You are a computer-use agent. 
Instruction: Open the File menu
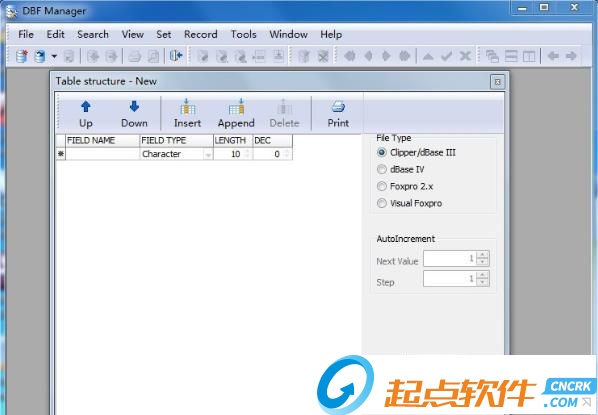tap(26, 34)
